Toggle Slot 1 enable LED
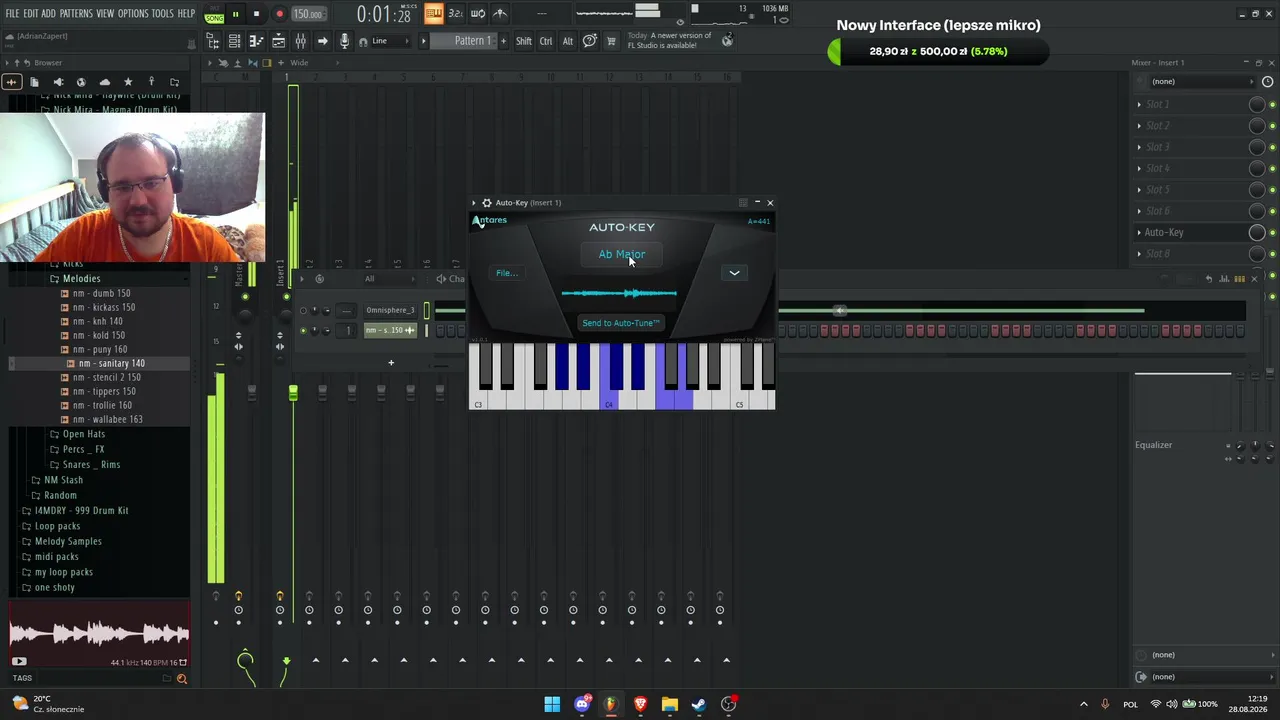The height and width of the screenshot is (720, 1280). (x=1272, y=105)
